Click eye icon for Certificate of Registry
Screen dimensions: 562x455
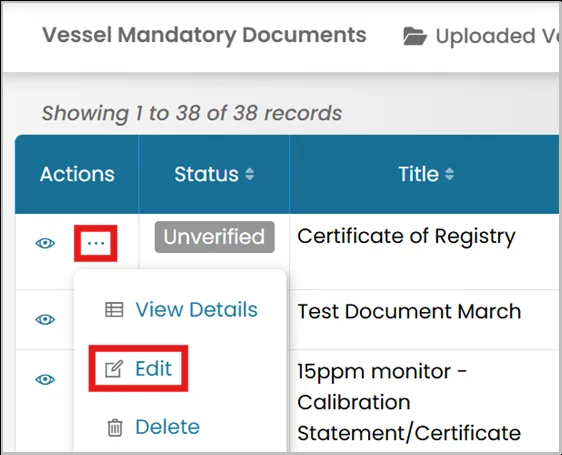[x=45, y=243]
